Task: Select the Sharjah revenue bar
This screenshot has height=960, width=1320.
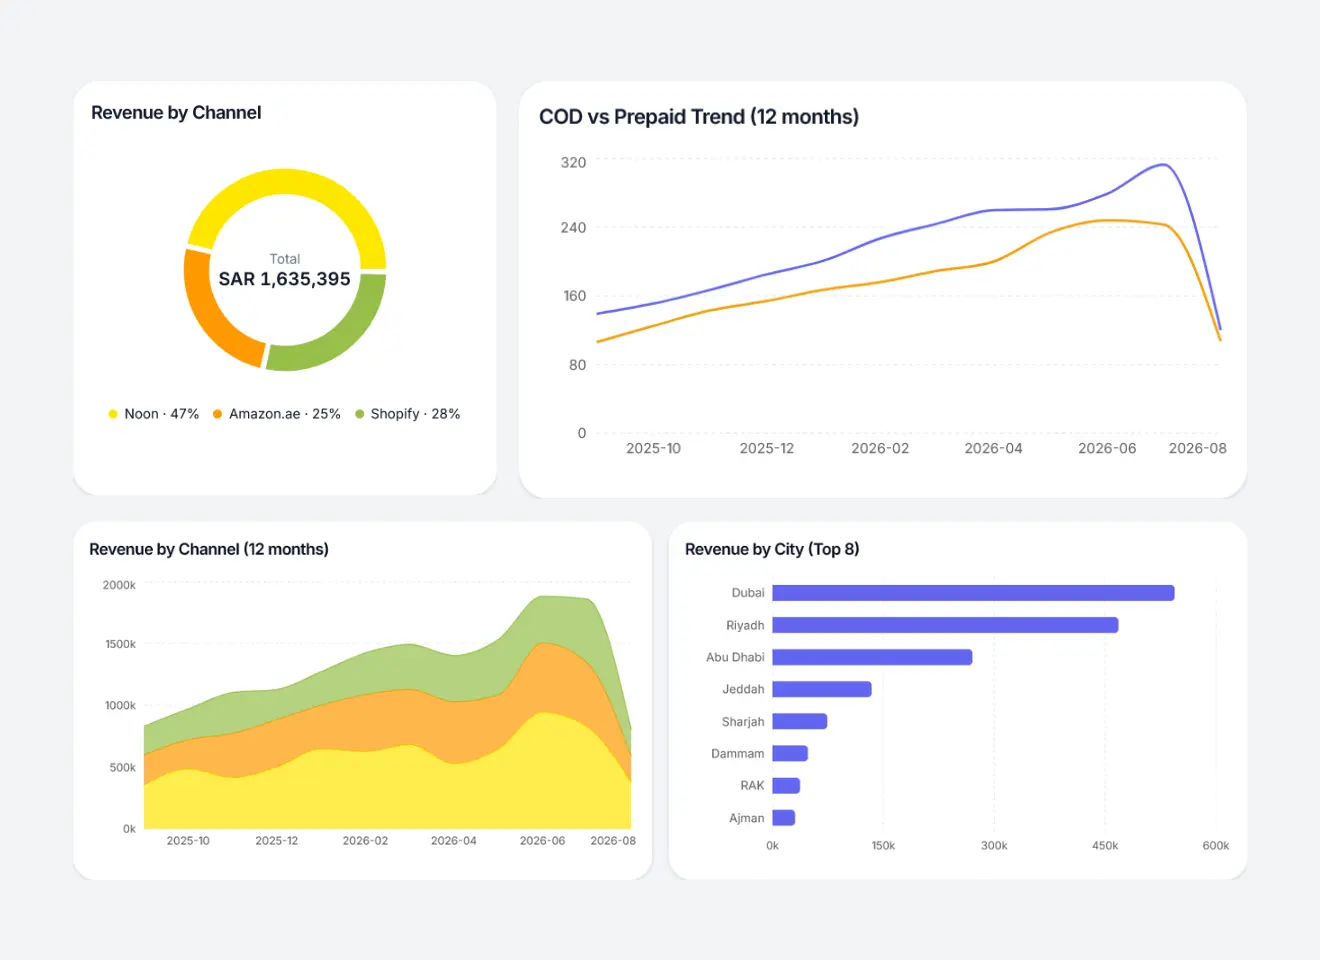Action: 800,721
